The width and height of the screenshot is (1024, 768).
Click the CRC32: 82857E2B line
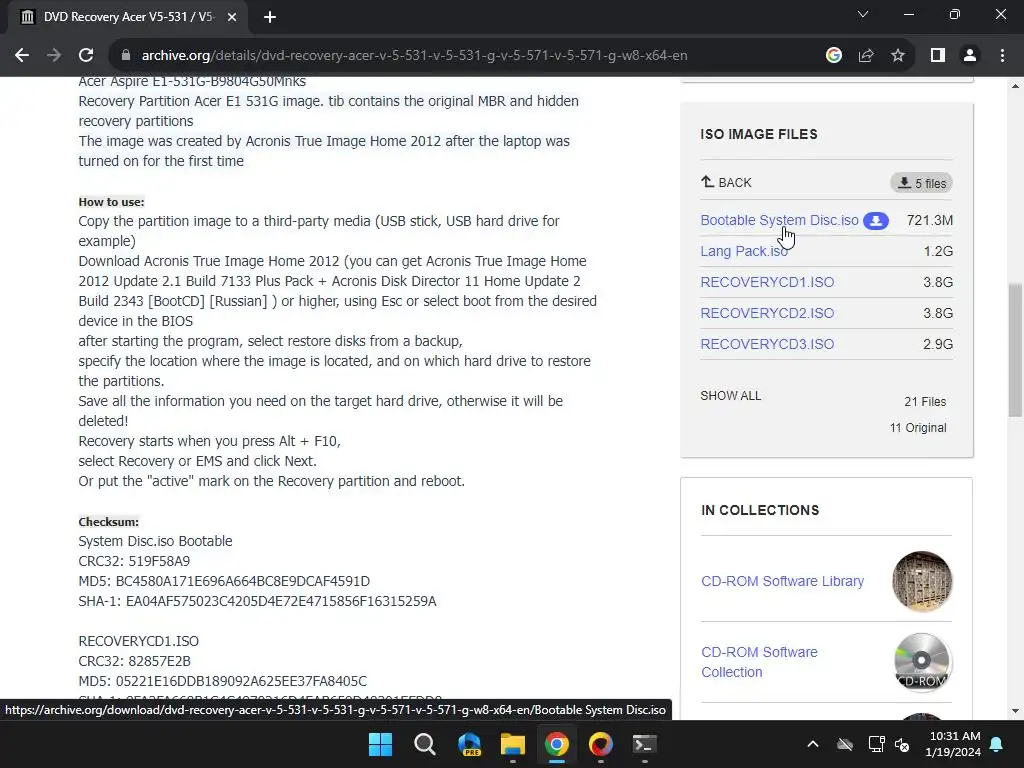click(135, 662)
